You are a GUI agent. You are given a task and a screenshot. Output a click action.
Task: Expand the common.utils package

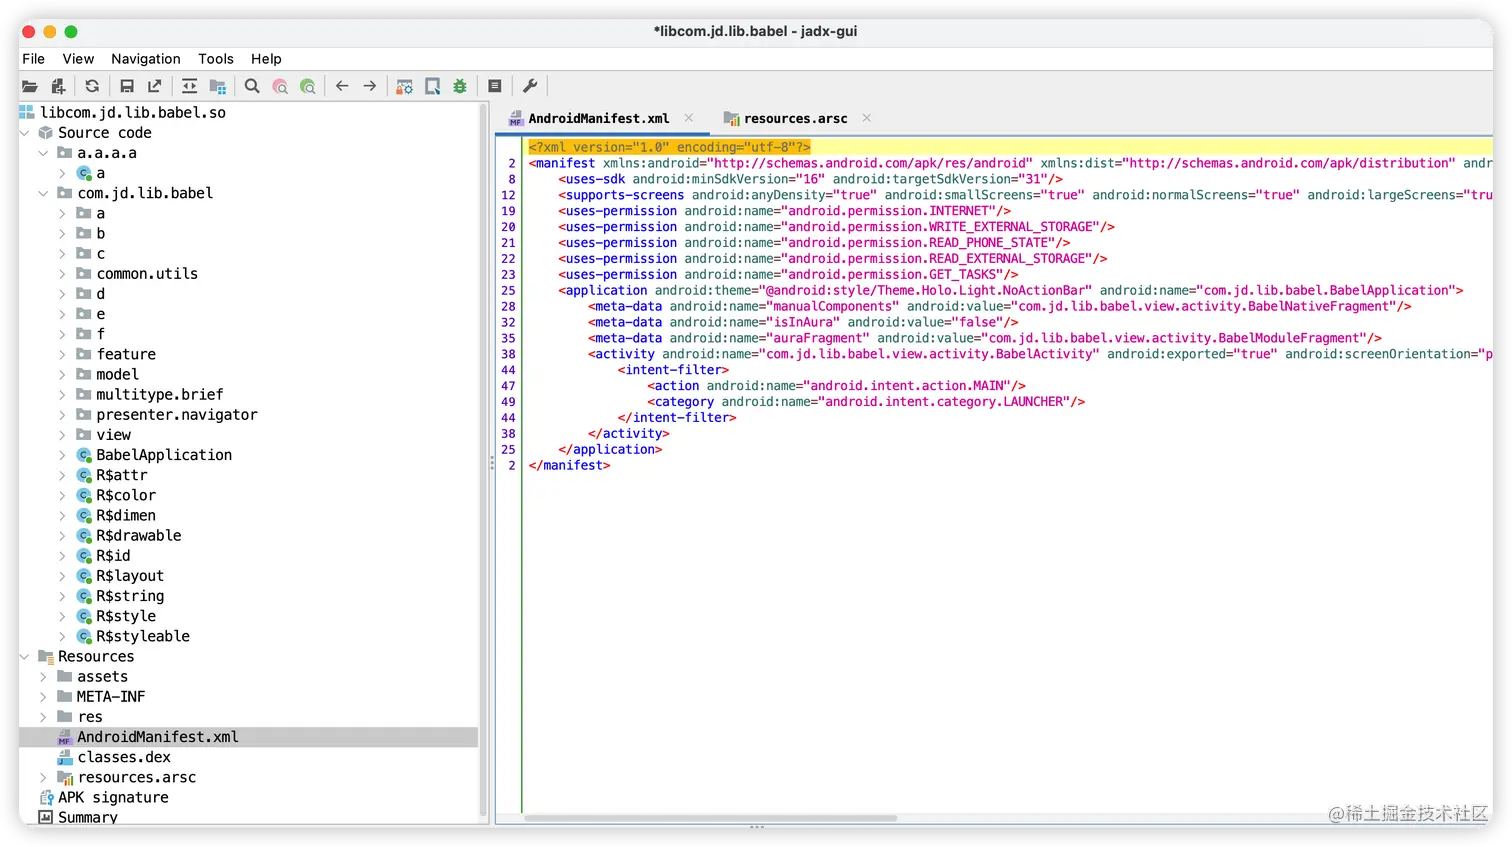[62, 274]
